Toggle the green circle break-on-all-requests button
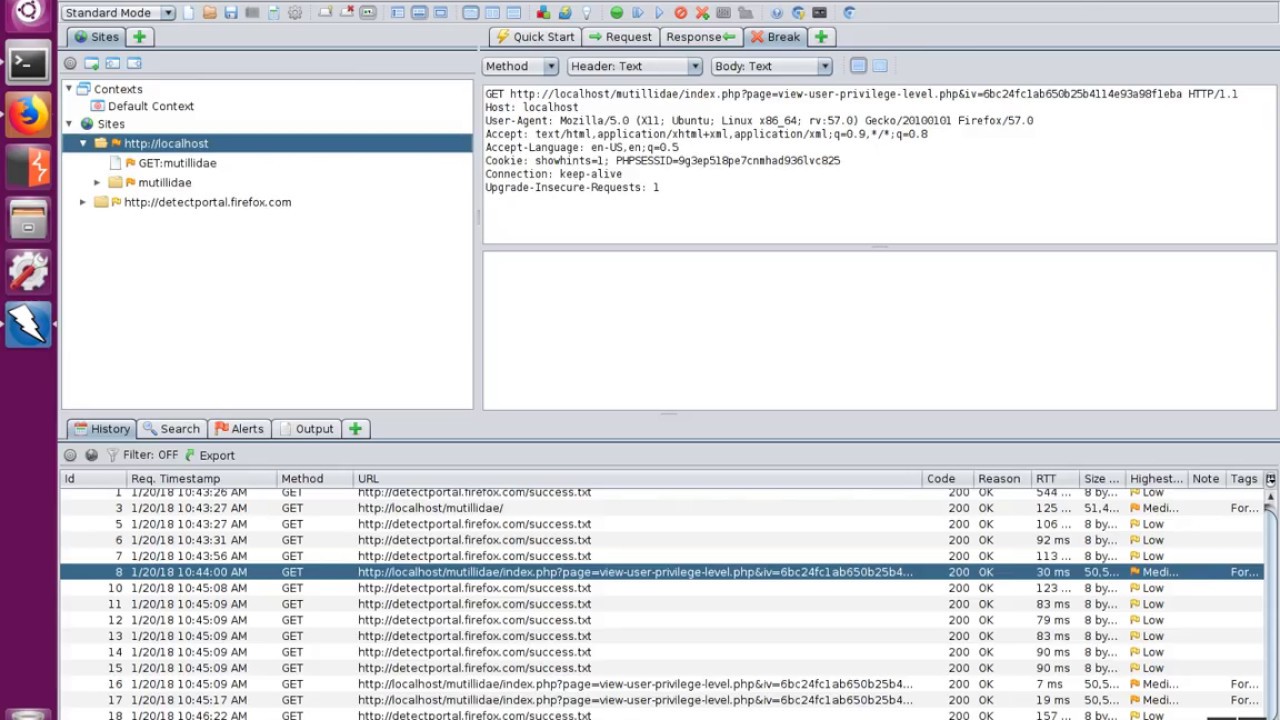 coord(616,13)
